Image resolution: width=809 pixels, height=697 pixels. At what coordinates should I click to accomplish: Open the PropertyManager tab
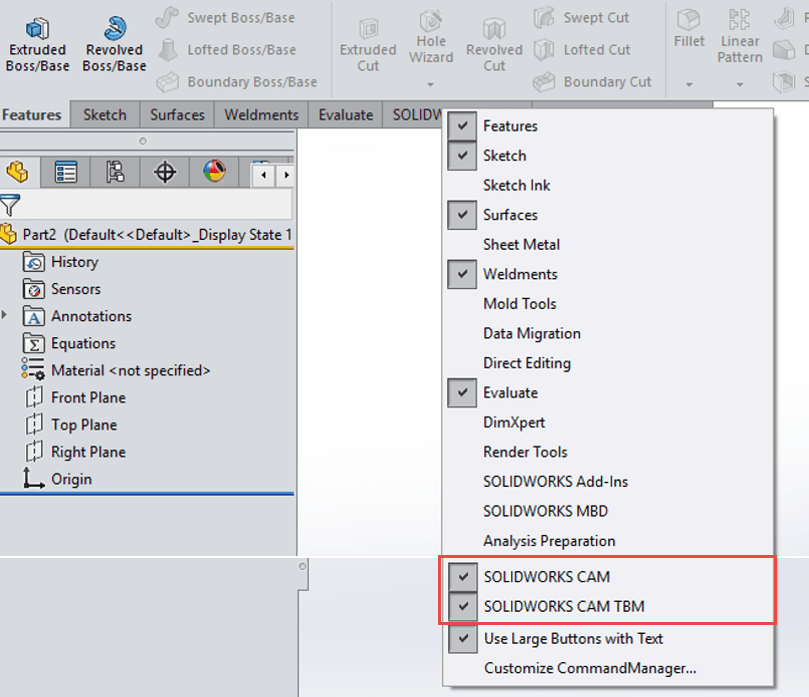click(x=66, y=172)
